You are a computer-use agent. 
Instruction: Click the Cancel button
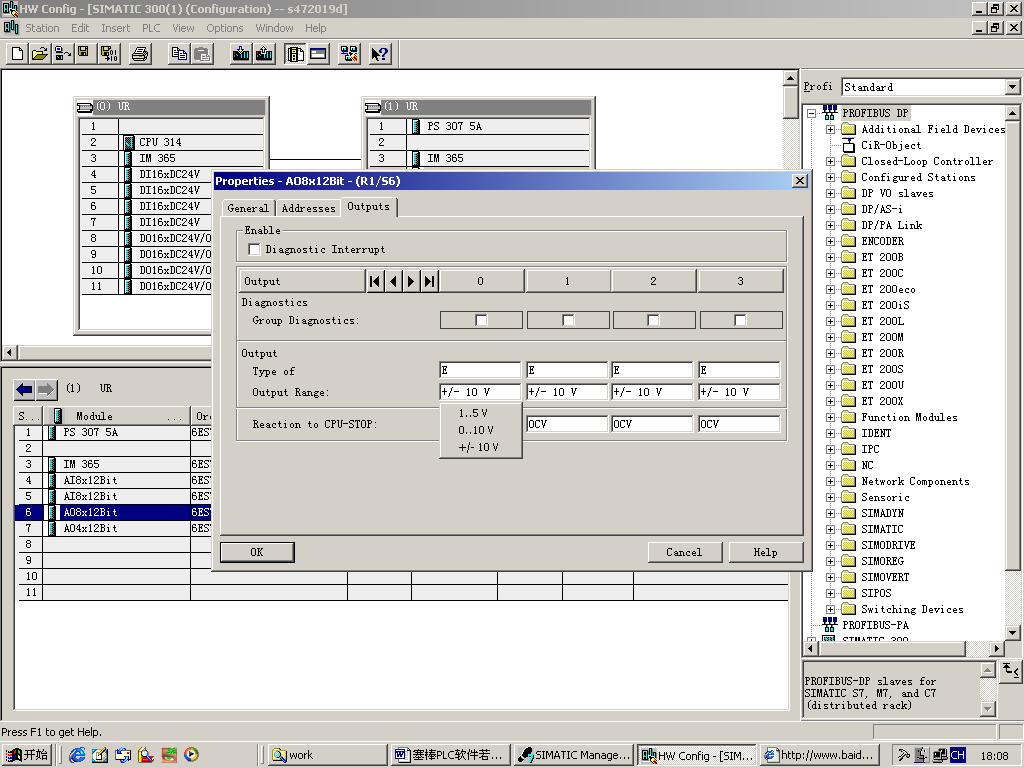click(684, 552)
